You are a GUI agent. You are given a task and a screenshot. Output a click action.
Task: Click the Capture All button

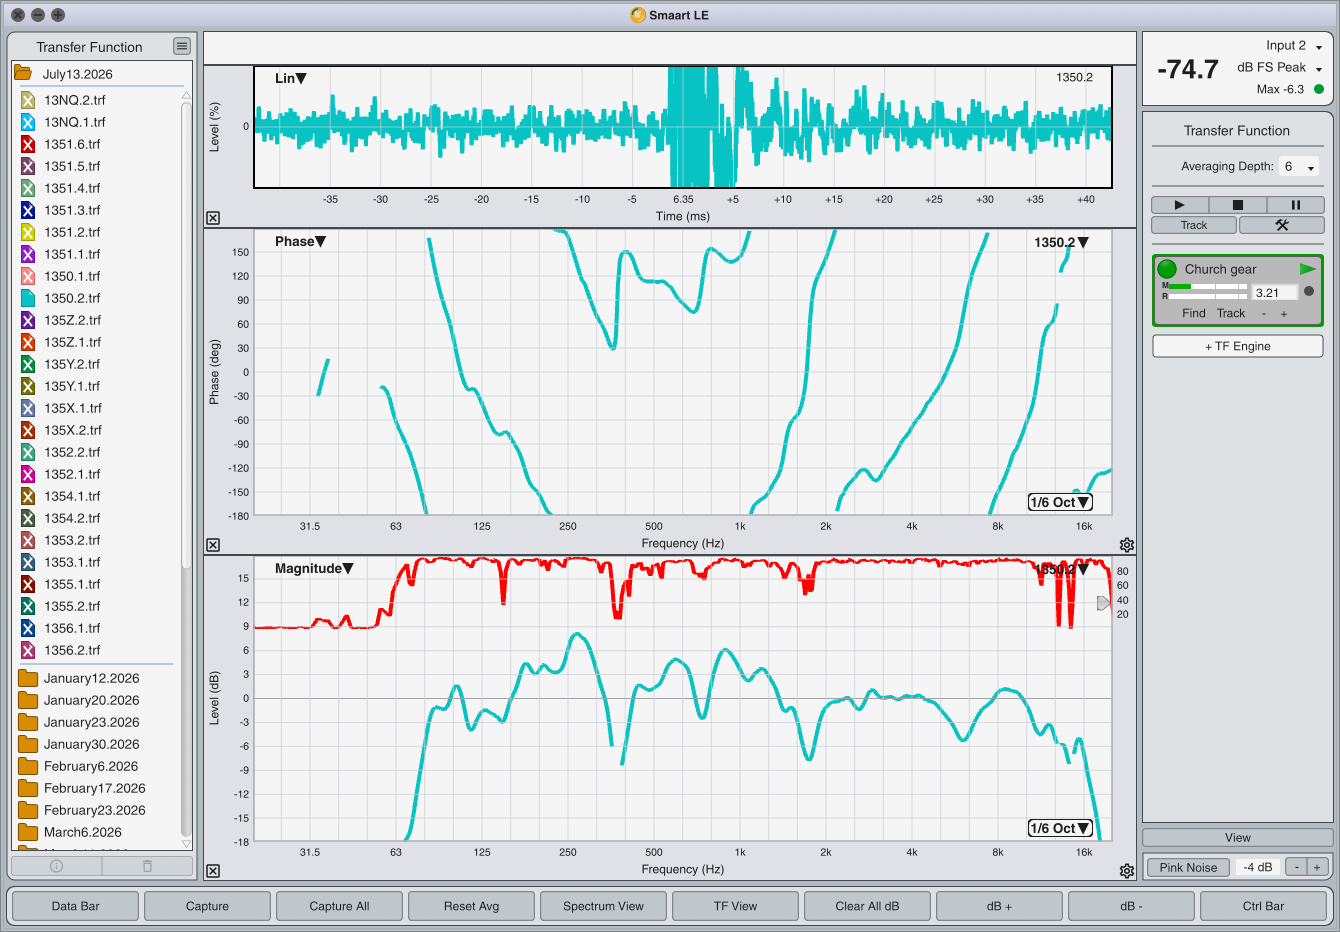(339, 906)
